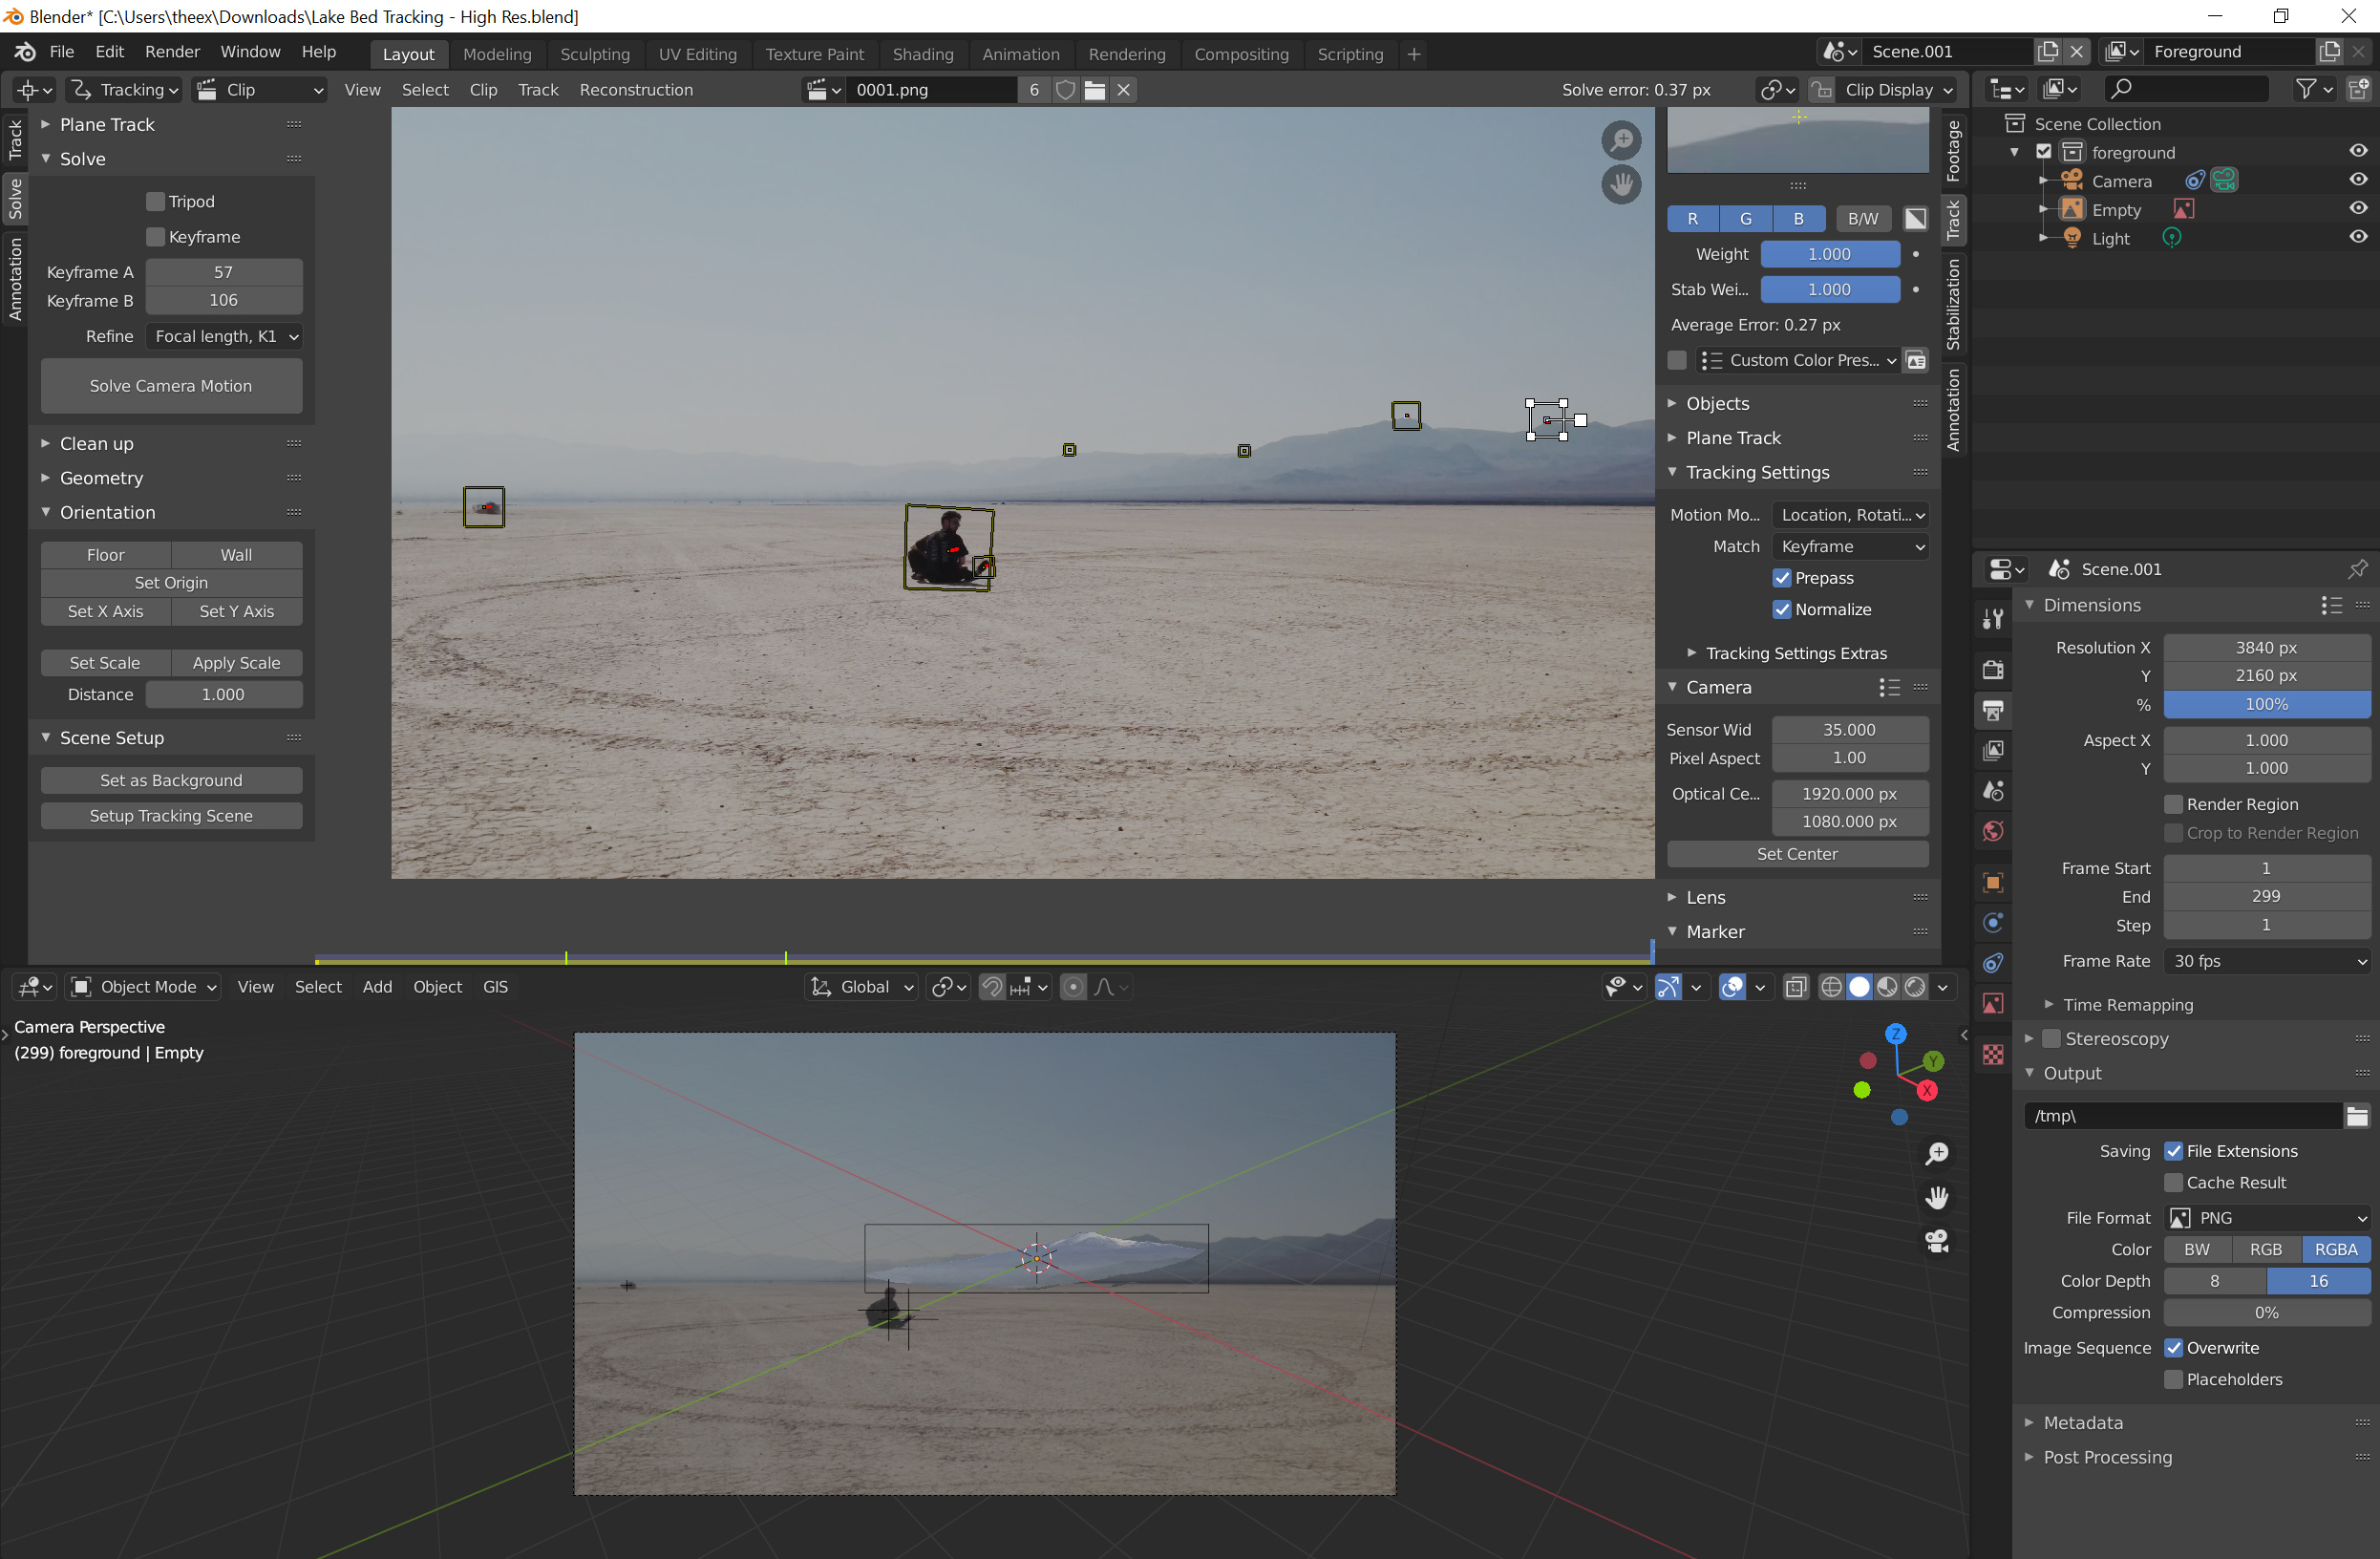
Task: Open the Object properties orange square icon
Action: pos(1993,883)
